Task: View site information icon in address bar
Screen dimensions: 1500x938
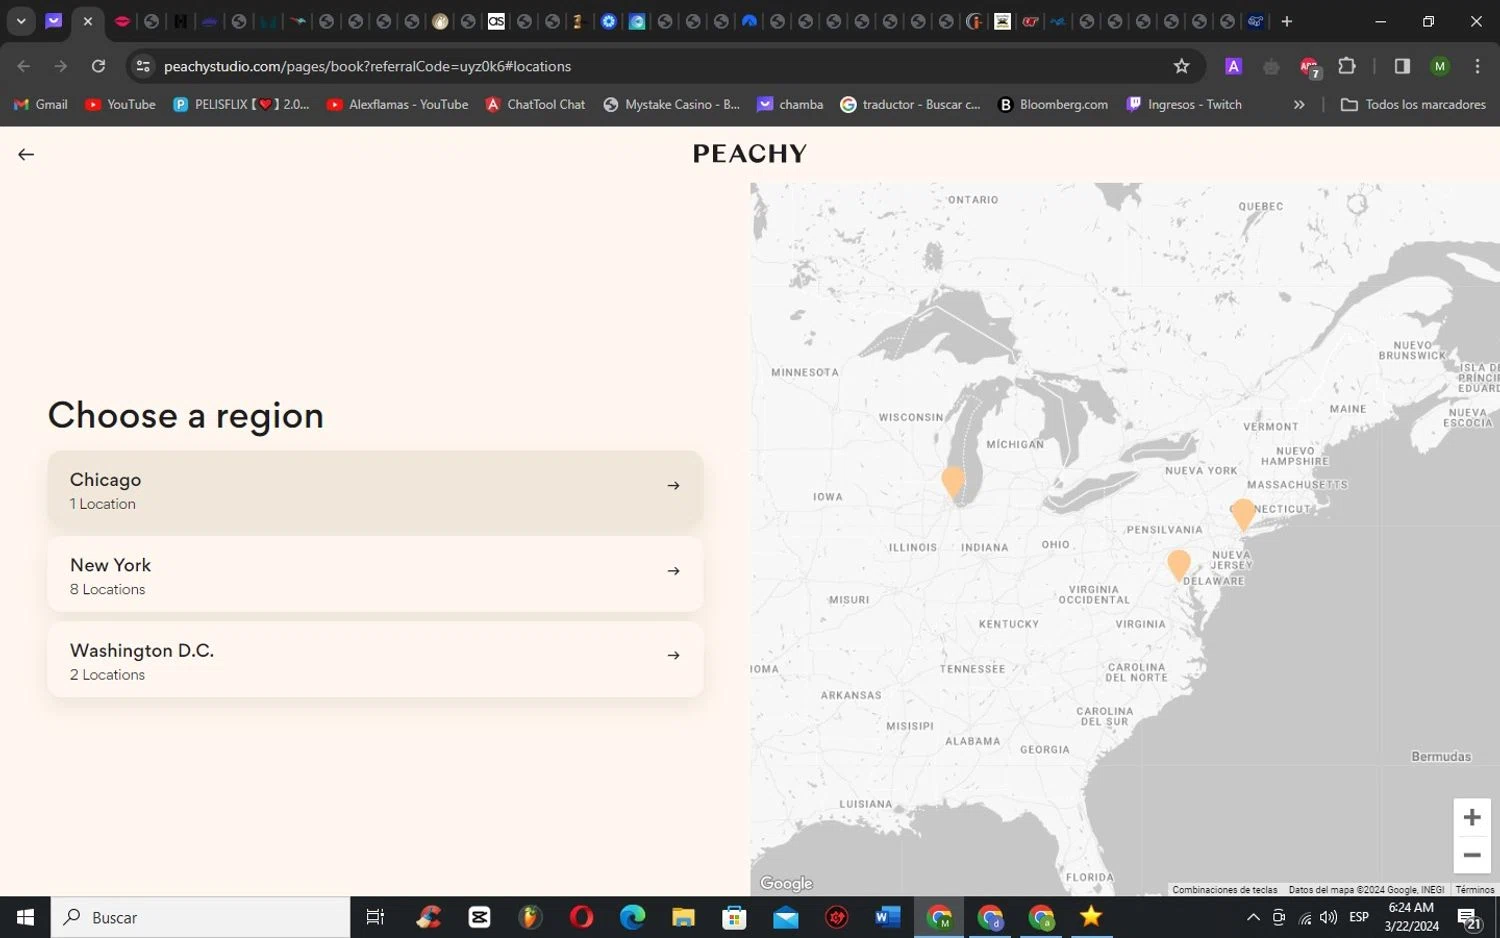Action: coord(143,66)
